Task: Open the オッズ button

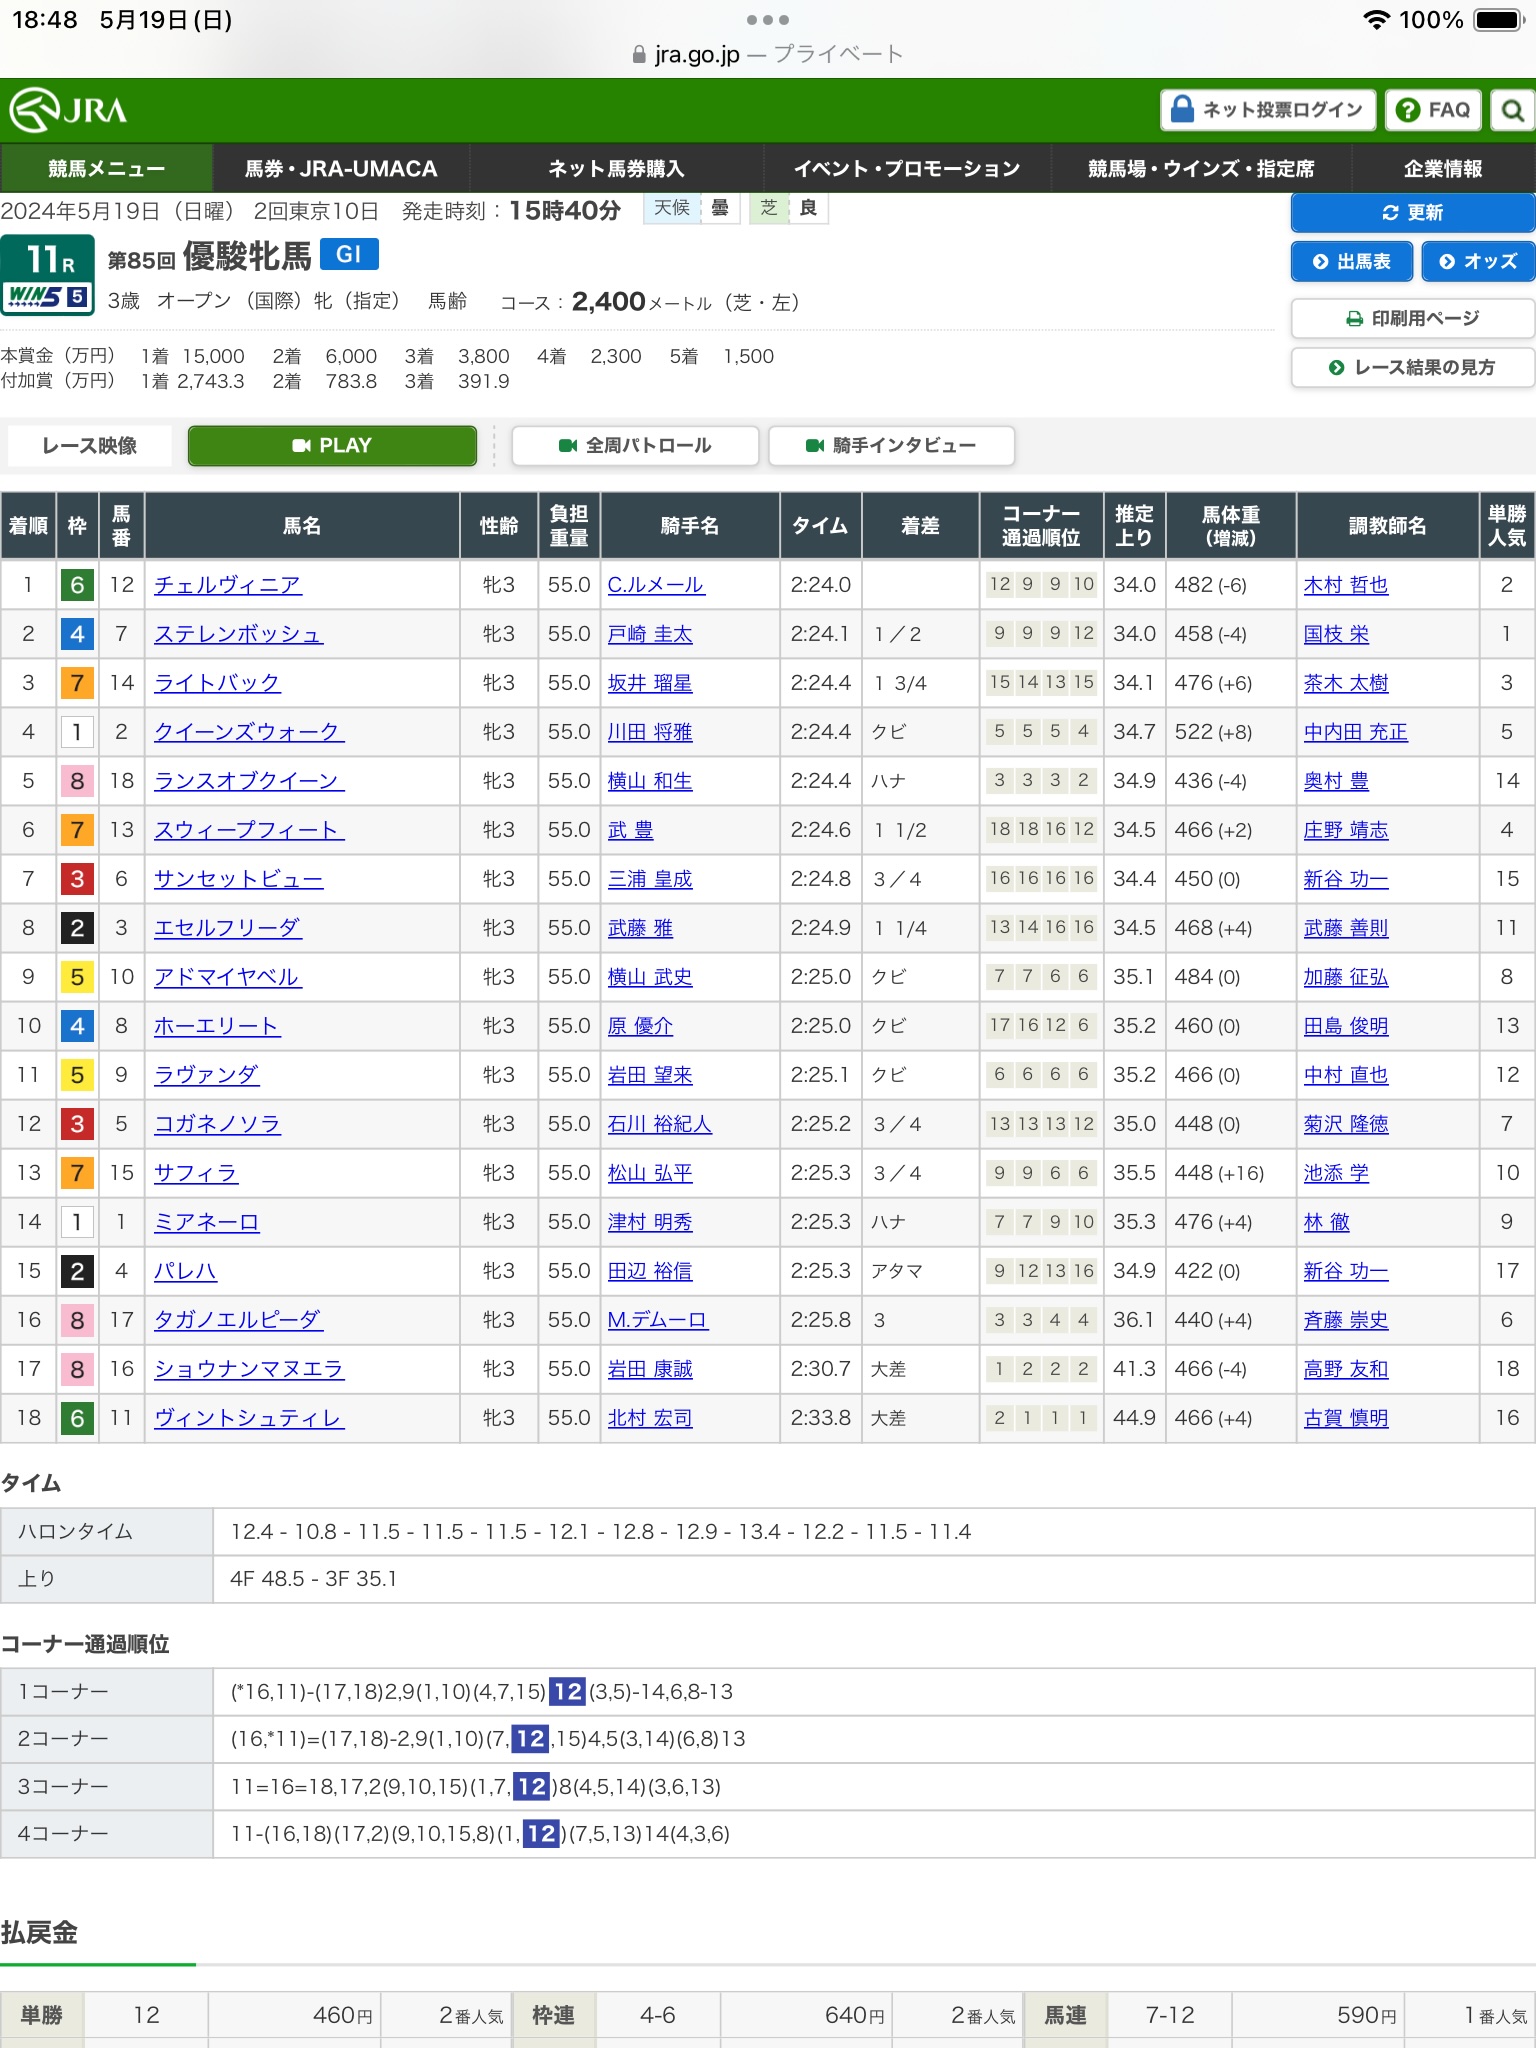Action: click(1478, 261)
